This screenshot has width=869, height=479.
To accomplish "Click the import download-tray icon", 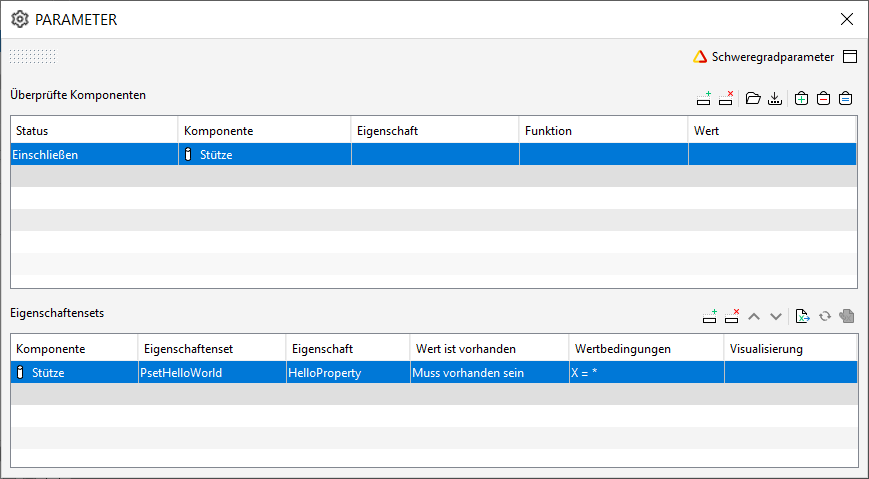I will click(775, 99).
